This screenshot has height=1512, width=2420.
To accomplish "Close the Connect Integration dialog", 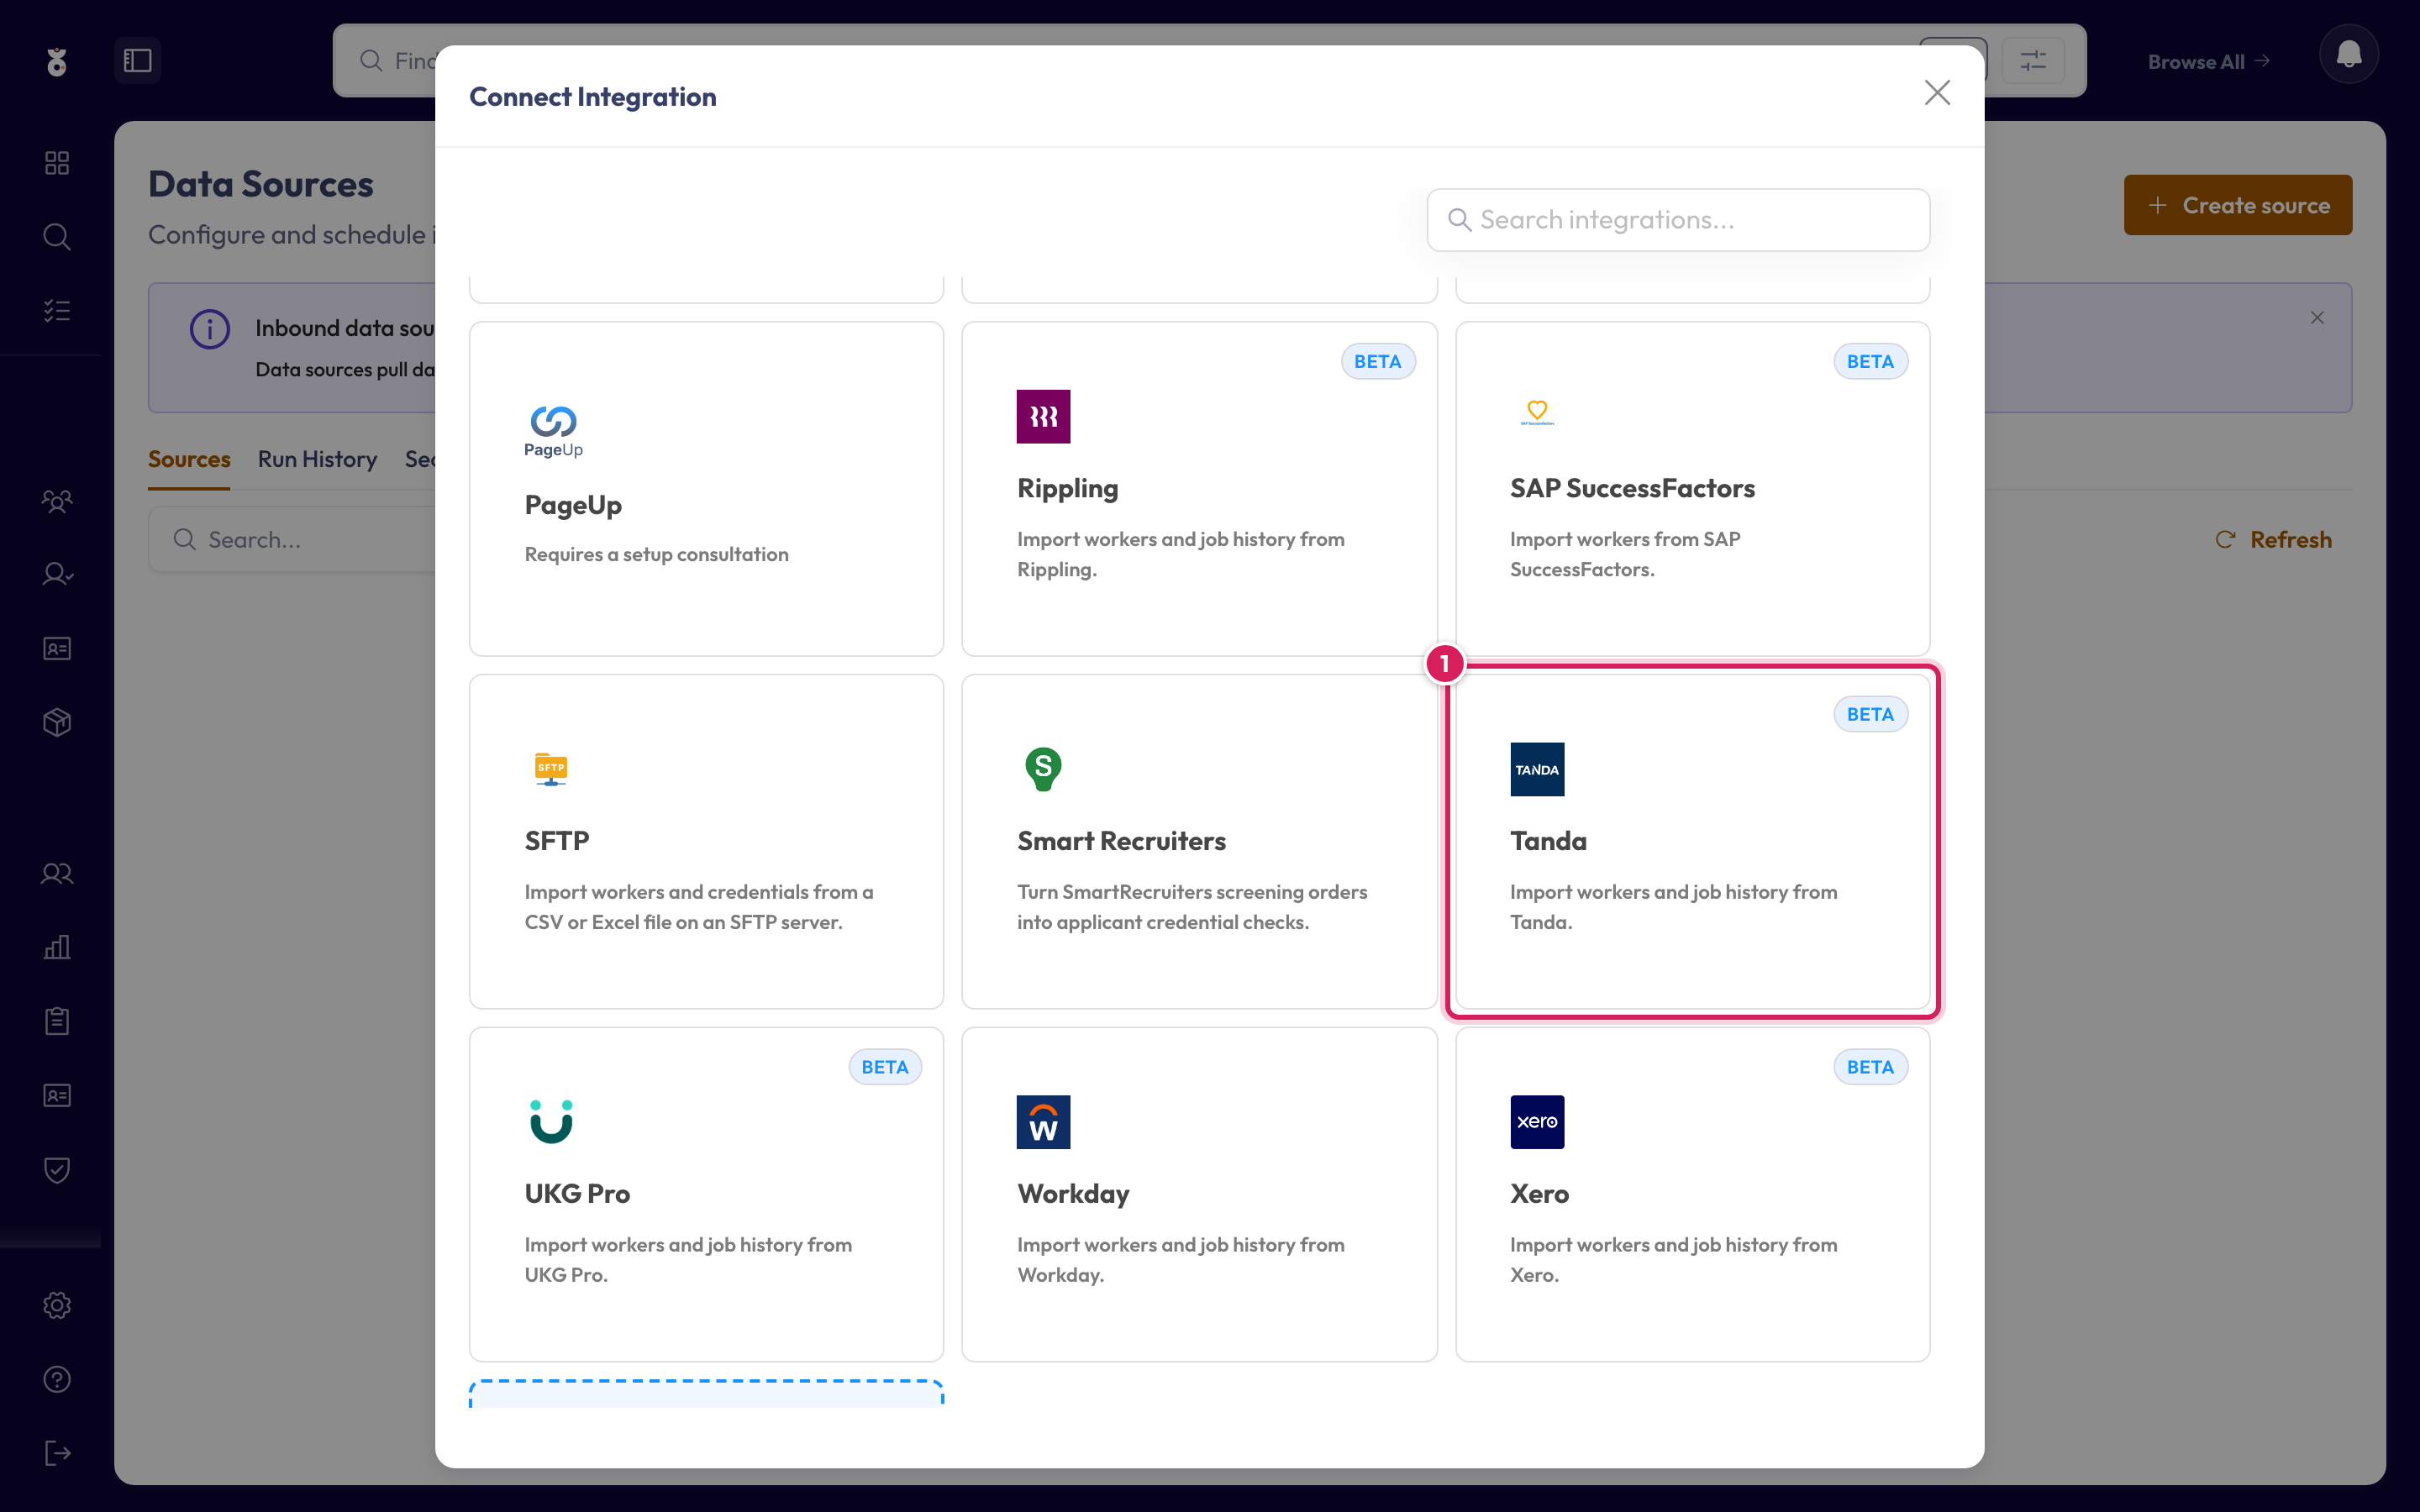I will point(1937,93).
